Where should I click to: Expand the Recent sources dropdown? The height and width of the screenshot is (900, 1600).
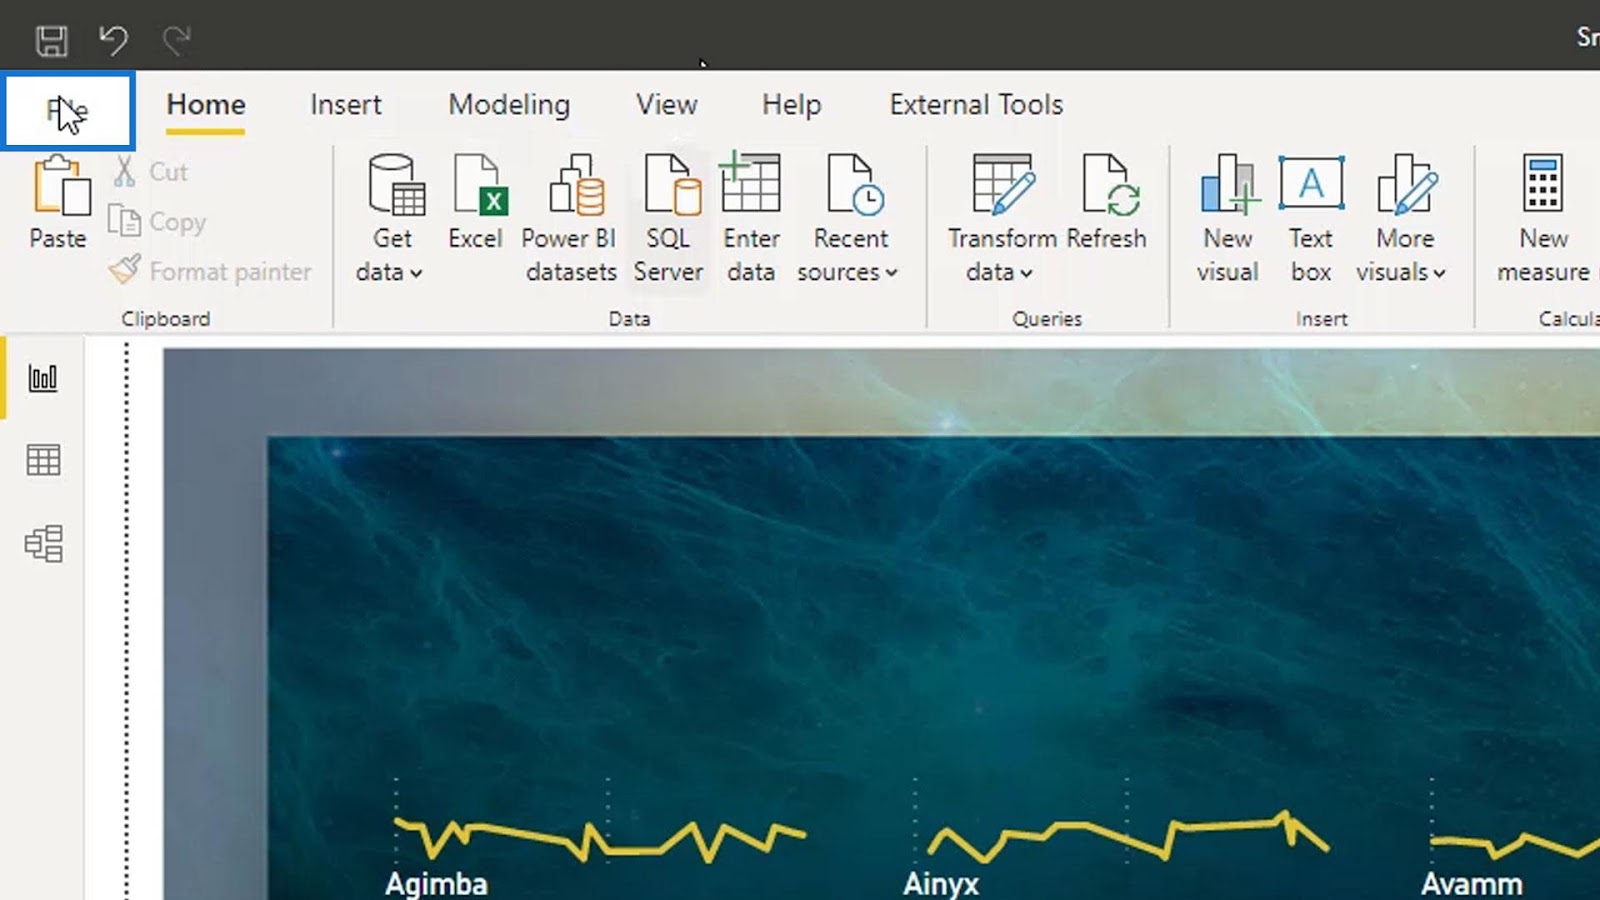pos(849,219)
